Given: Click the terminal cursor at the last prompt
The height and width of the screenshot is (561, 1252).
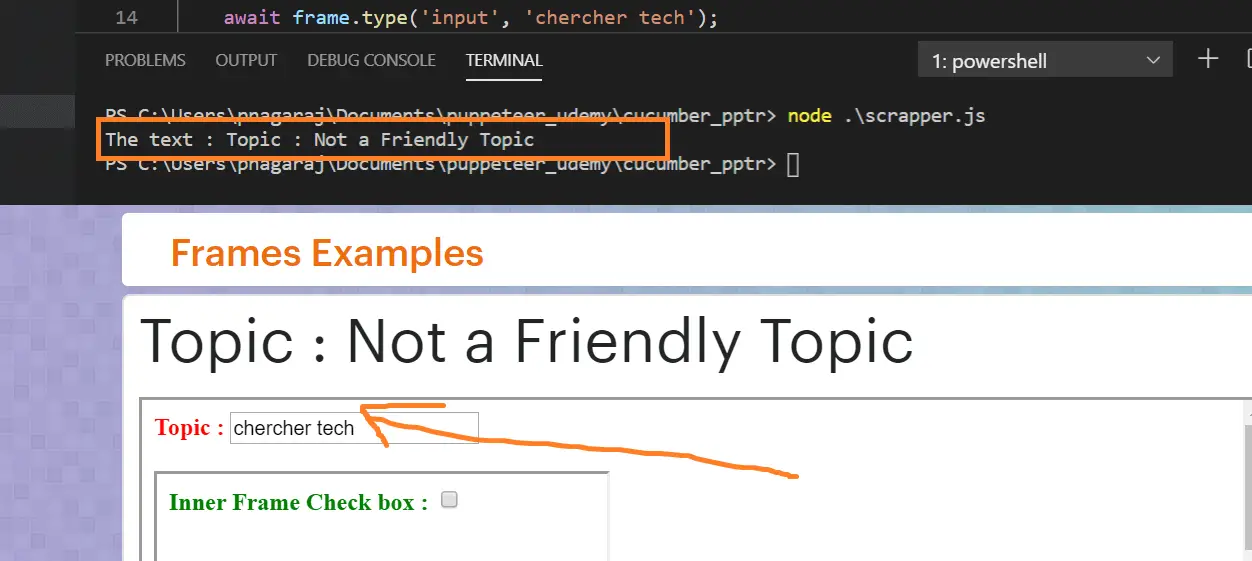Looking at the screenshot, I should tap(793, 165).
